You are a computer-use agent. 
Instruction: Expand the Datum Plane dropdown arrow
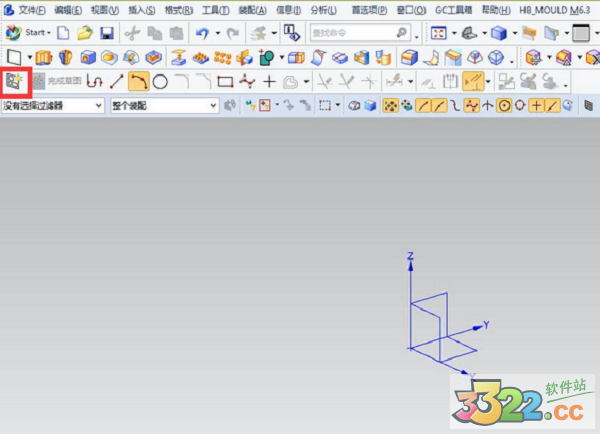(29, 58)
